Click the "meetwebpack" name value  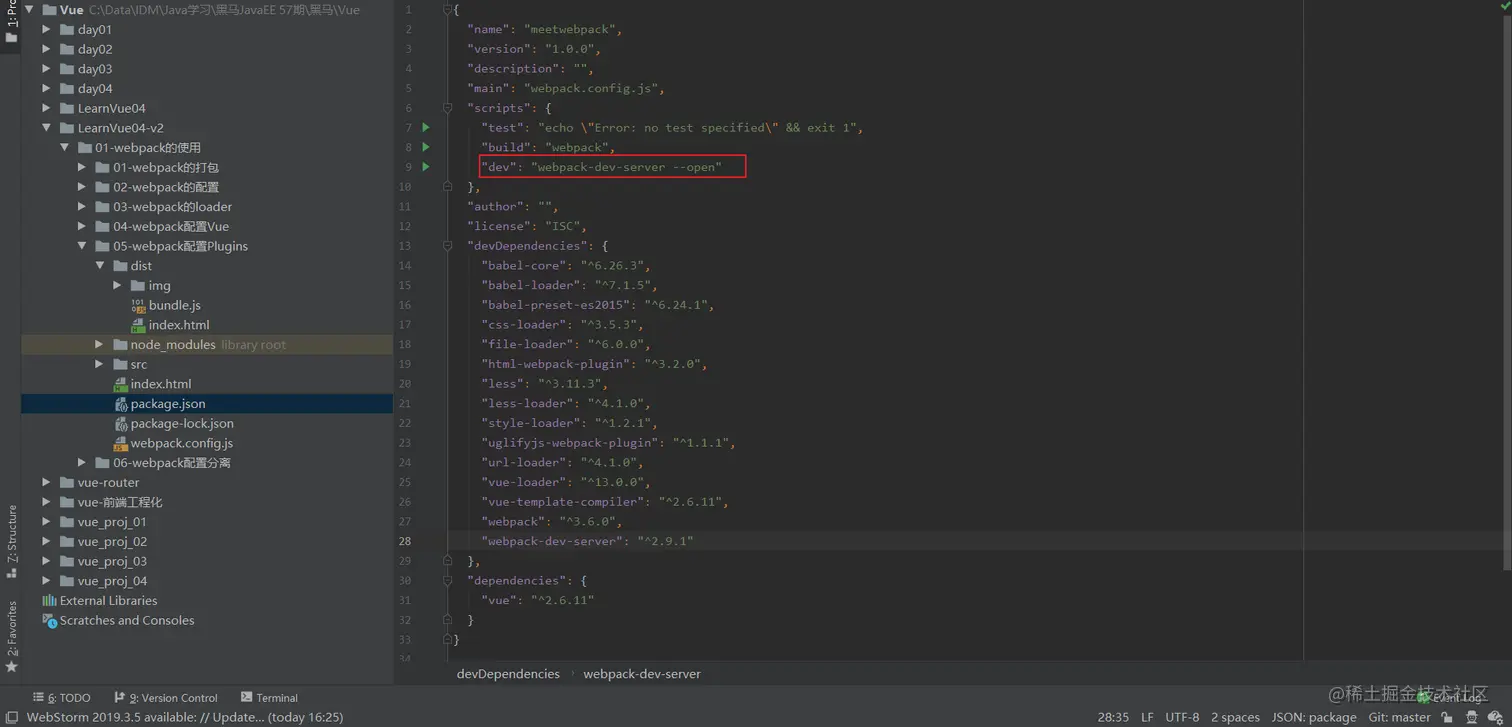click(x=569, y=29)
